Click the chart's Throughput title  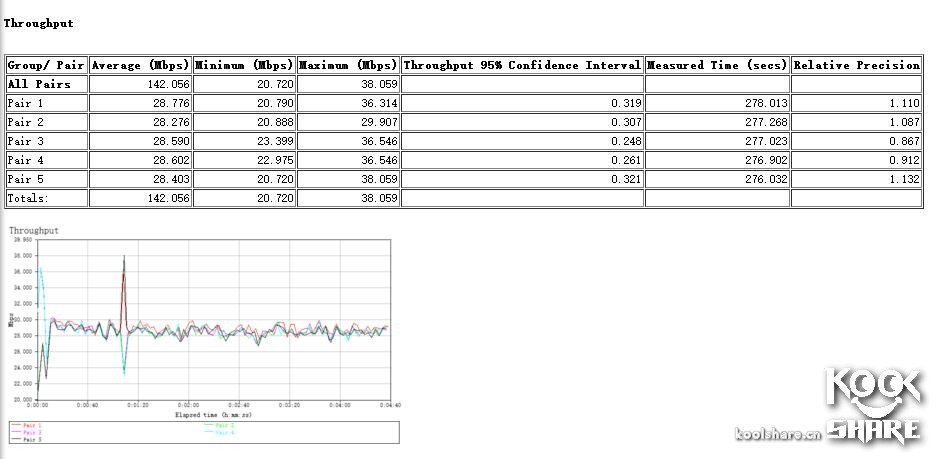pyautogui.click(x=33, y=230)
